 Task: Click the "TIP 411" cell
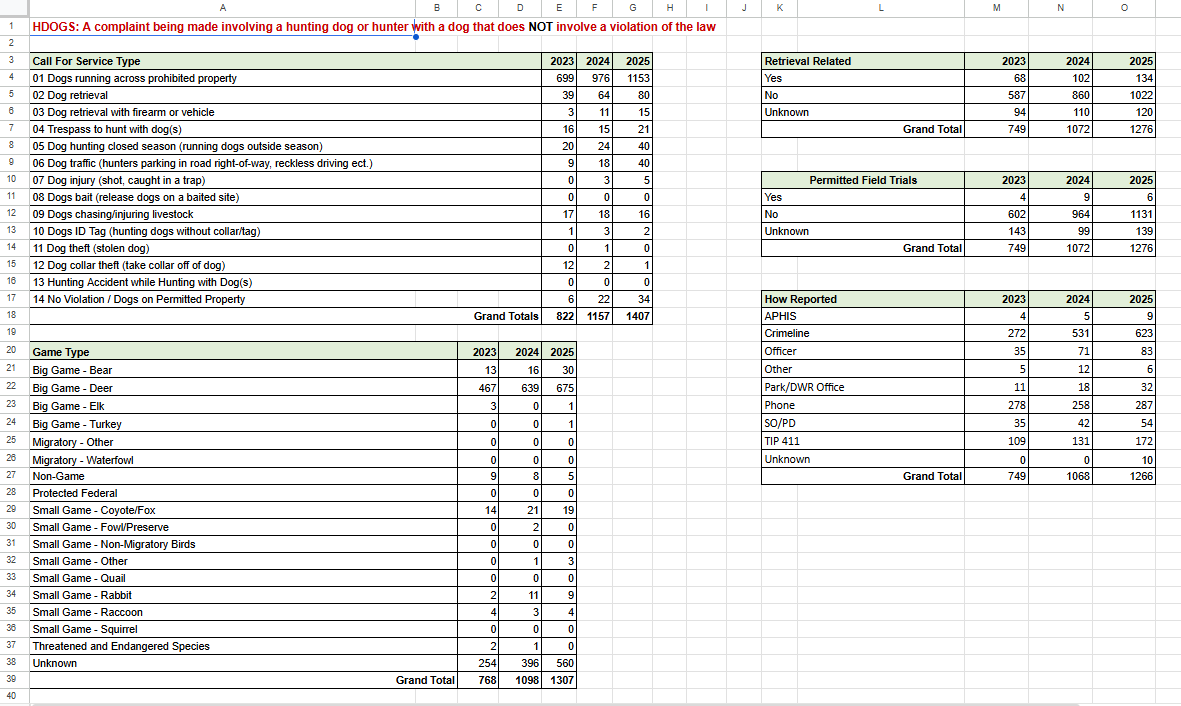782,441
